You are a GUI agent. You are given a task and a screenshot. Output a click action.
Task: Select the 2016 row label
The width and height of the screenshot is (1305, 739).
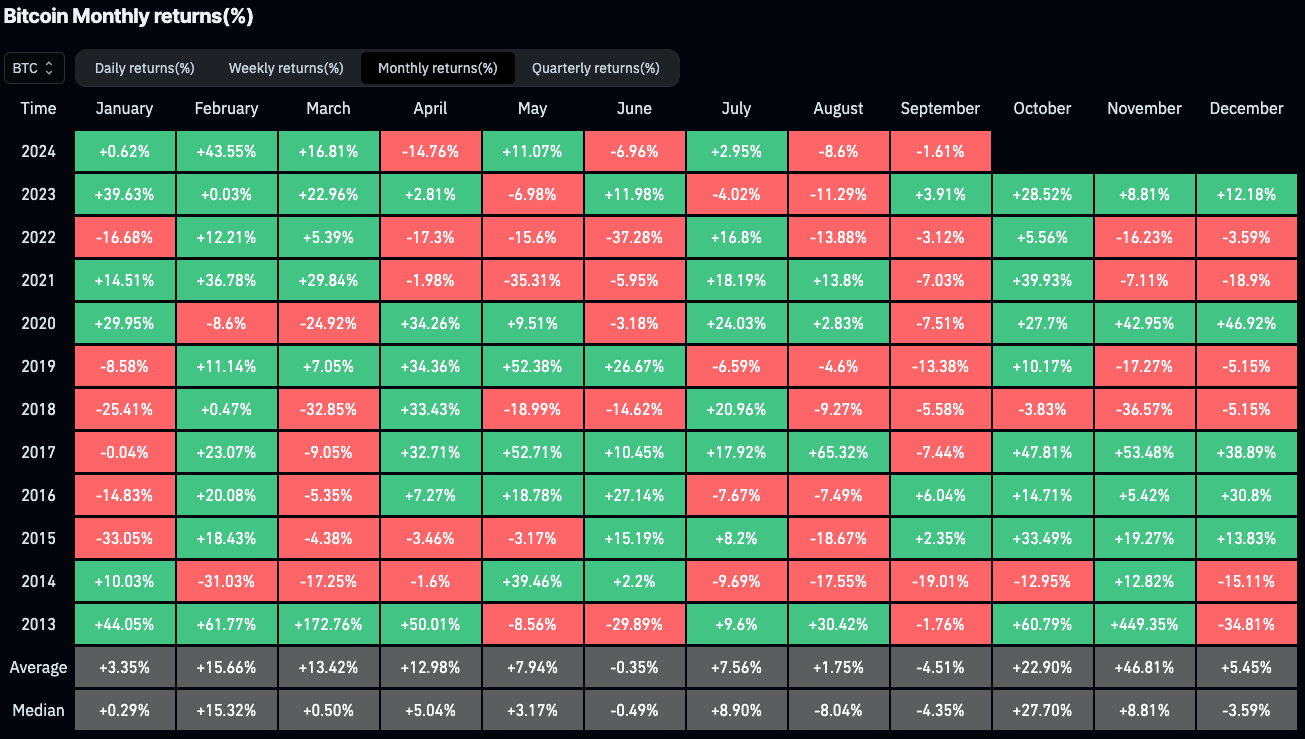38,495
